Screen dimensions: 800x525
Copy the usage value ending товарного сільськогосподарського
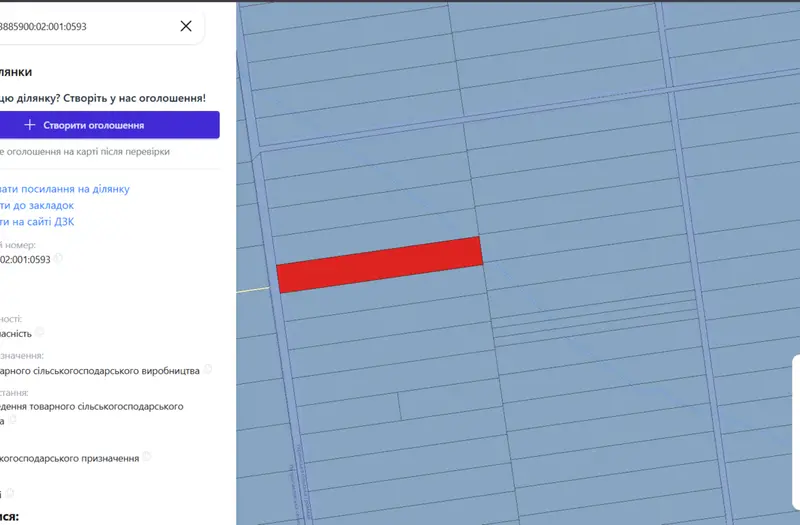pos(12,420)
